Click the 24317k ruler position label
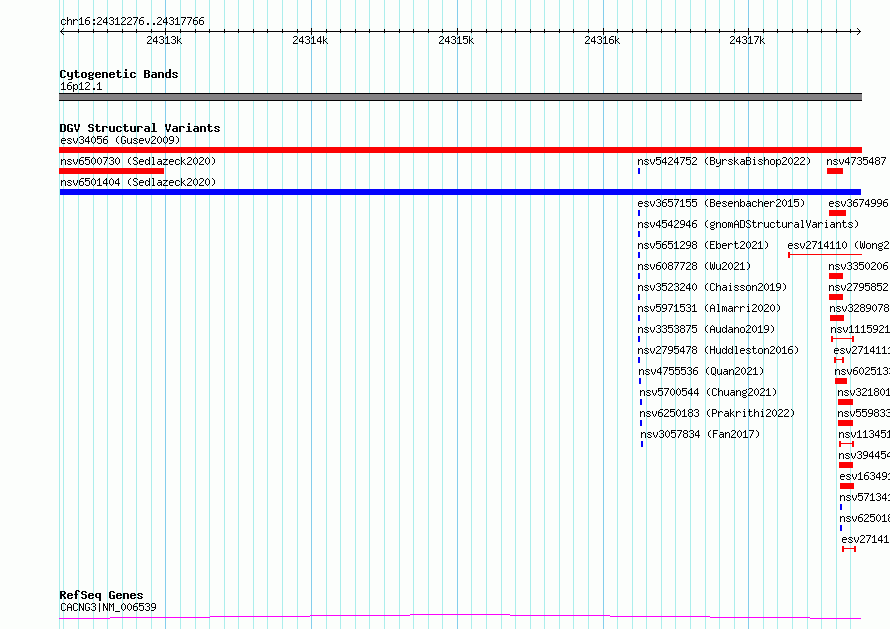Image resolution: width=890 pixels, height=629 pixels. 747,40
